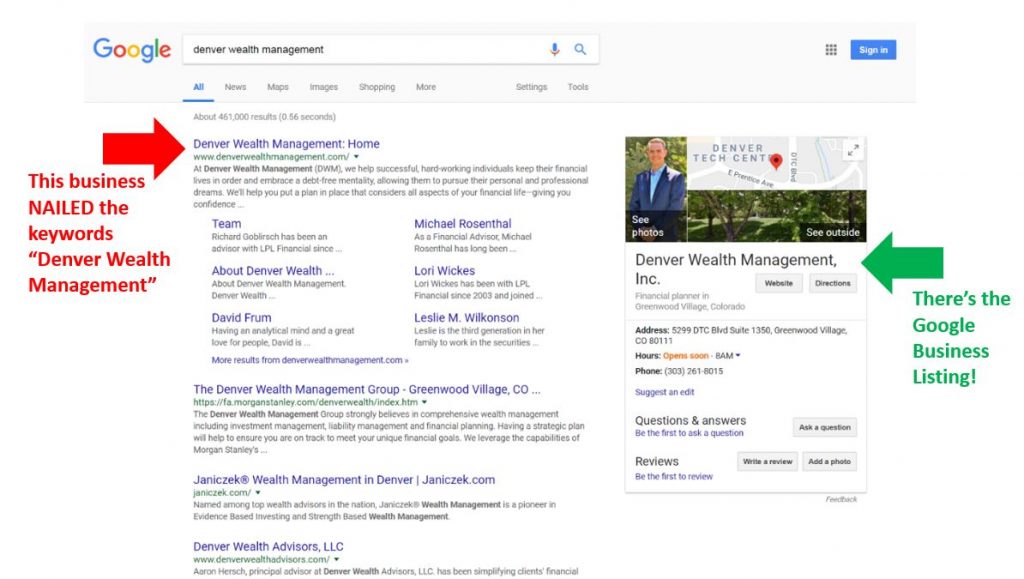Open the Google apps grid launcher
Viewport: 1024px width, 579px height.
tap(830, 48)
